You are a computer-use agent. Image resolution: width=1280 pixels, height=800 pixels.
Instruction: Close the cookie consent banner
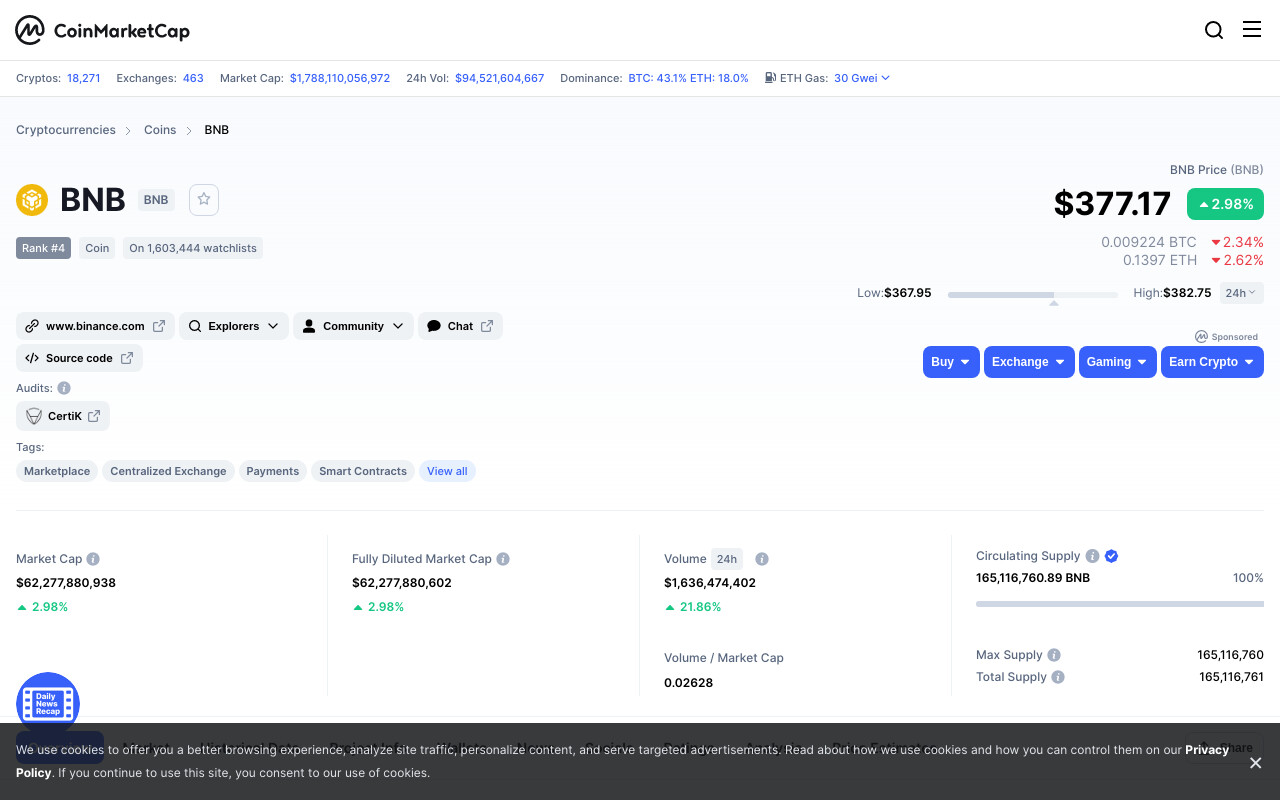tap(1256, 763)
